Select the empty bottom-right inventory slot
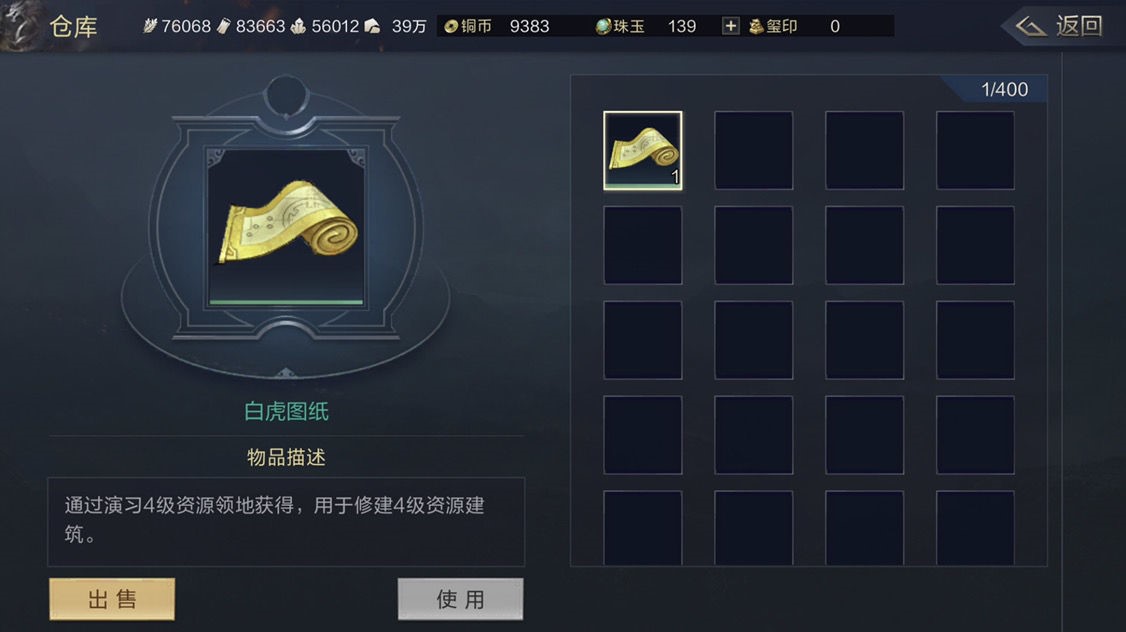The height and width of the screenshot is (632, 1126). (975, 528)
